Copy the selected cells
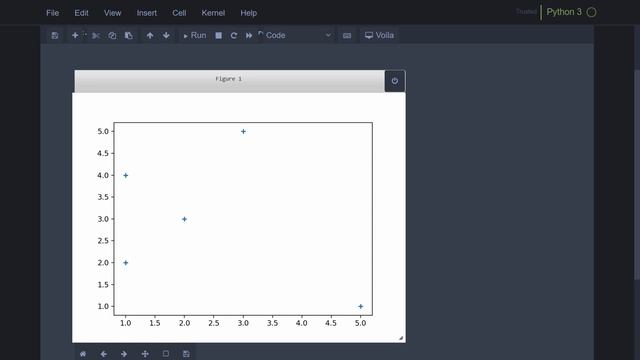 click(x=112, y=36)
